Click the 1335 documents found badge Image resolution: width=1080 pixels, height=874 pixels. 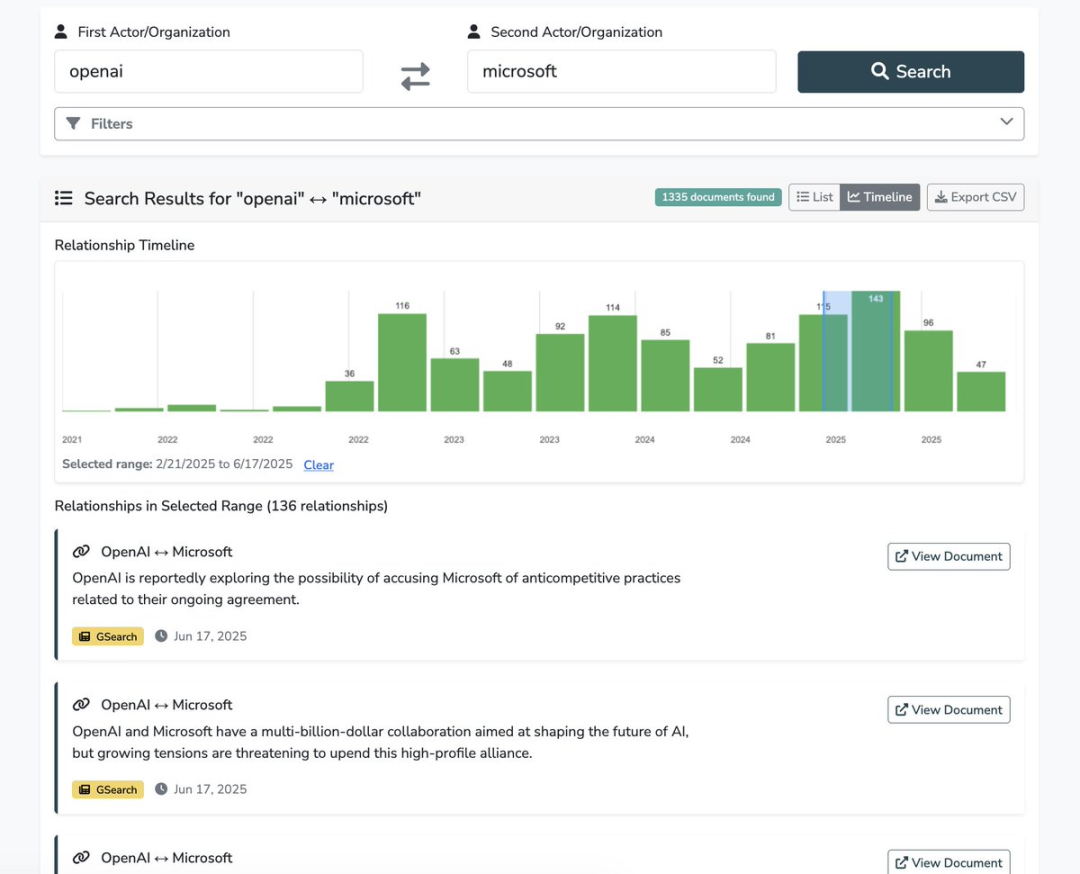(x=718, y=197)
